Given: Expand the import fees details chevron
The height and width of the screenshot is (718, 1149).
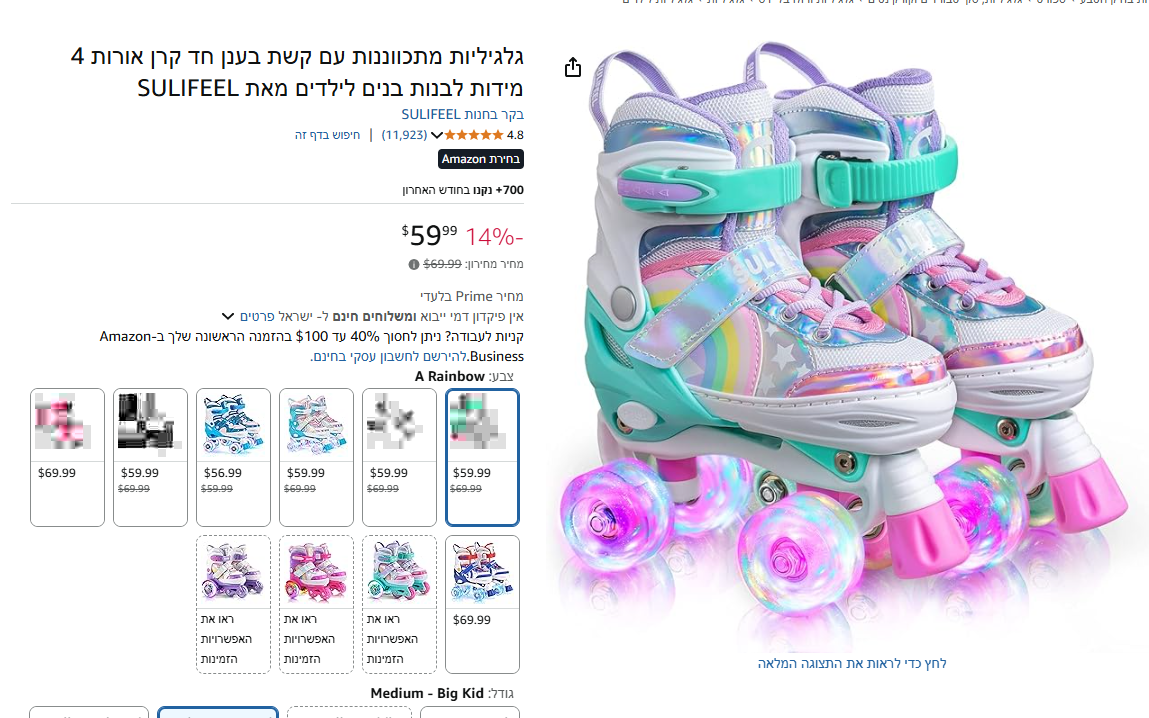Looking at the screenshot, I should (227, 316).
